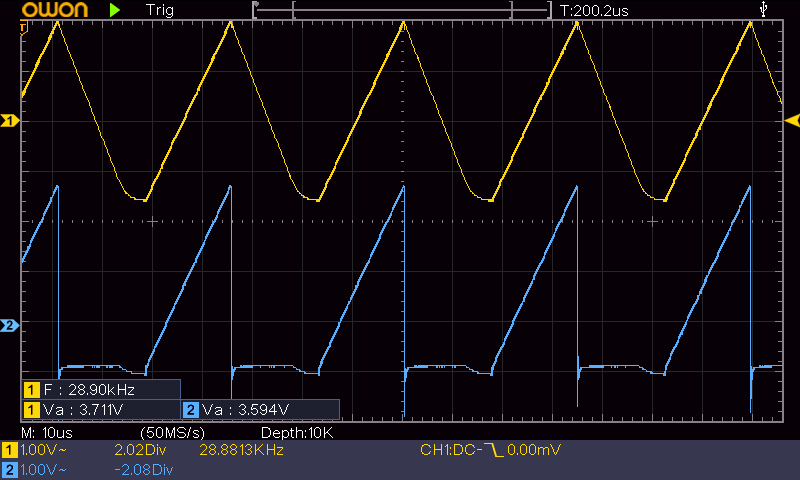Click the F : 28.90kHz frequency measurement
Viewport: 800px width, 480px height.
(x=89, y=390)
